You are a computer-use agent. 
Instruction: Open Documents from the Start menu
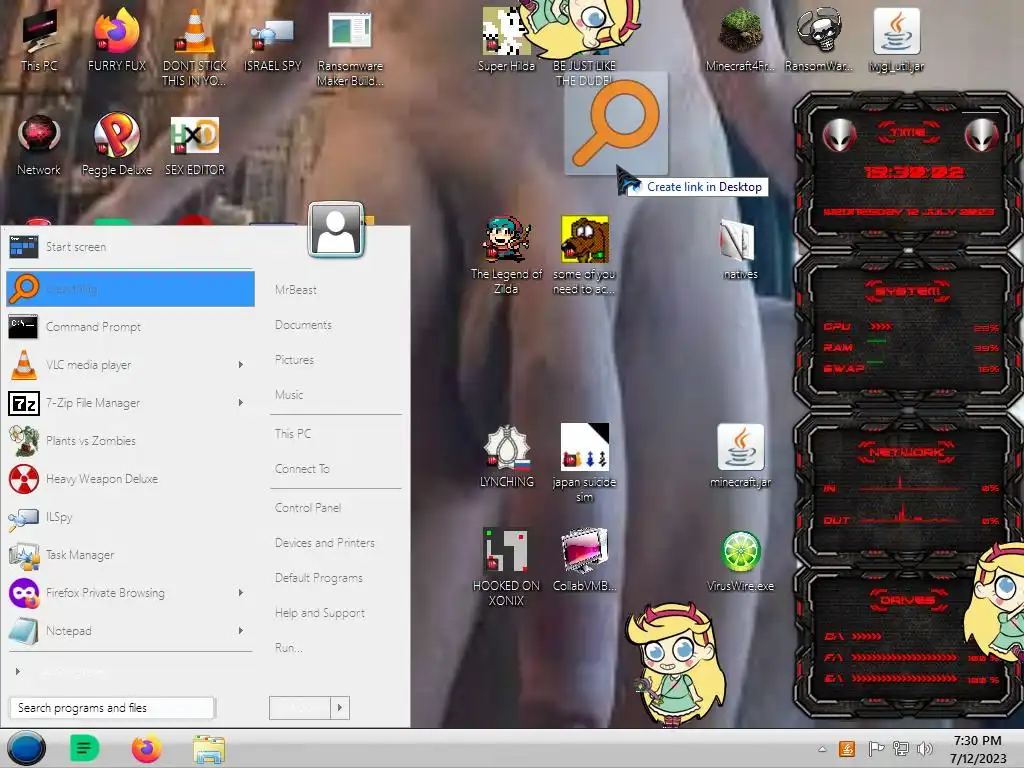tap(303, 325)
